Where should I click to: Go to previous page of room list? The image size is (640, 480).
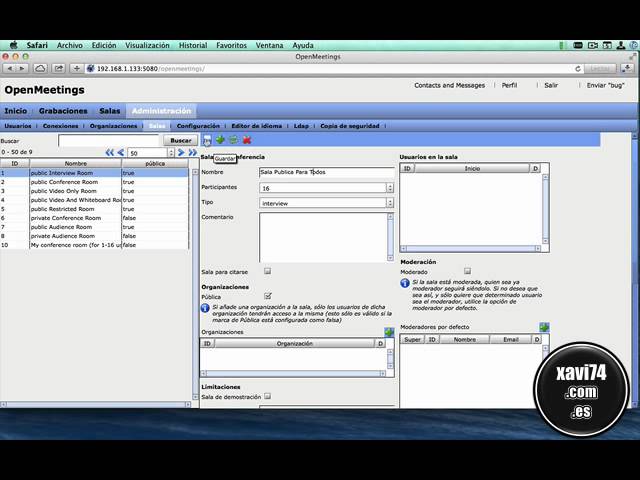coord(121,153)
